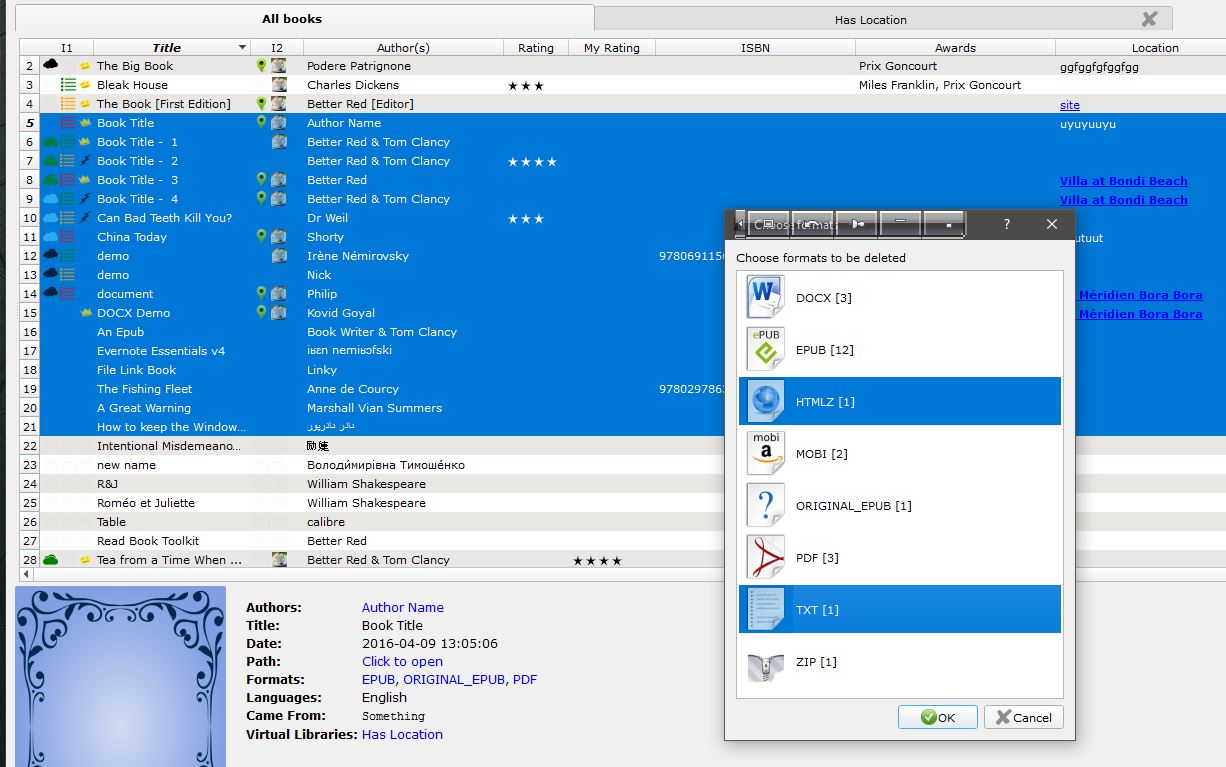Open the Title column sort dropdown arrow

point(242,48)
